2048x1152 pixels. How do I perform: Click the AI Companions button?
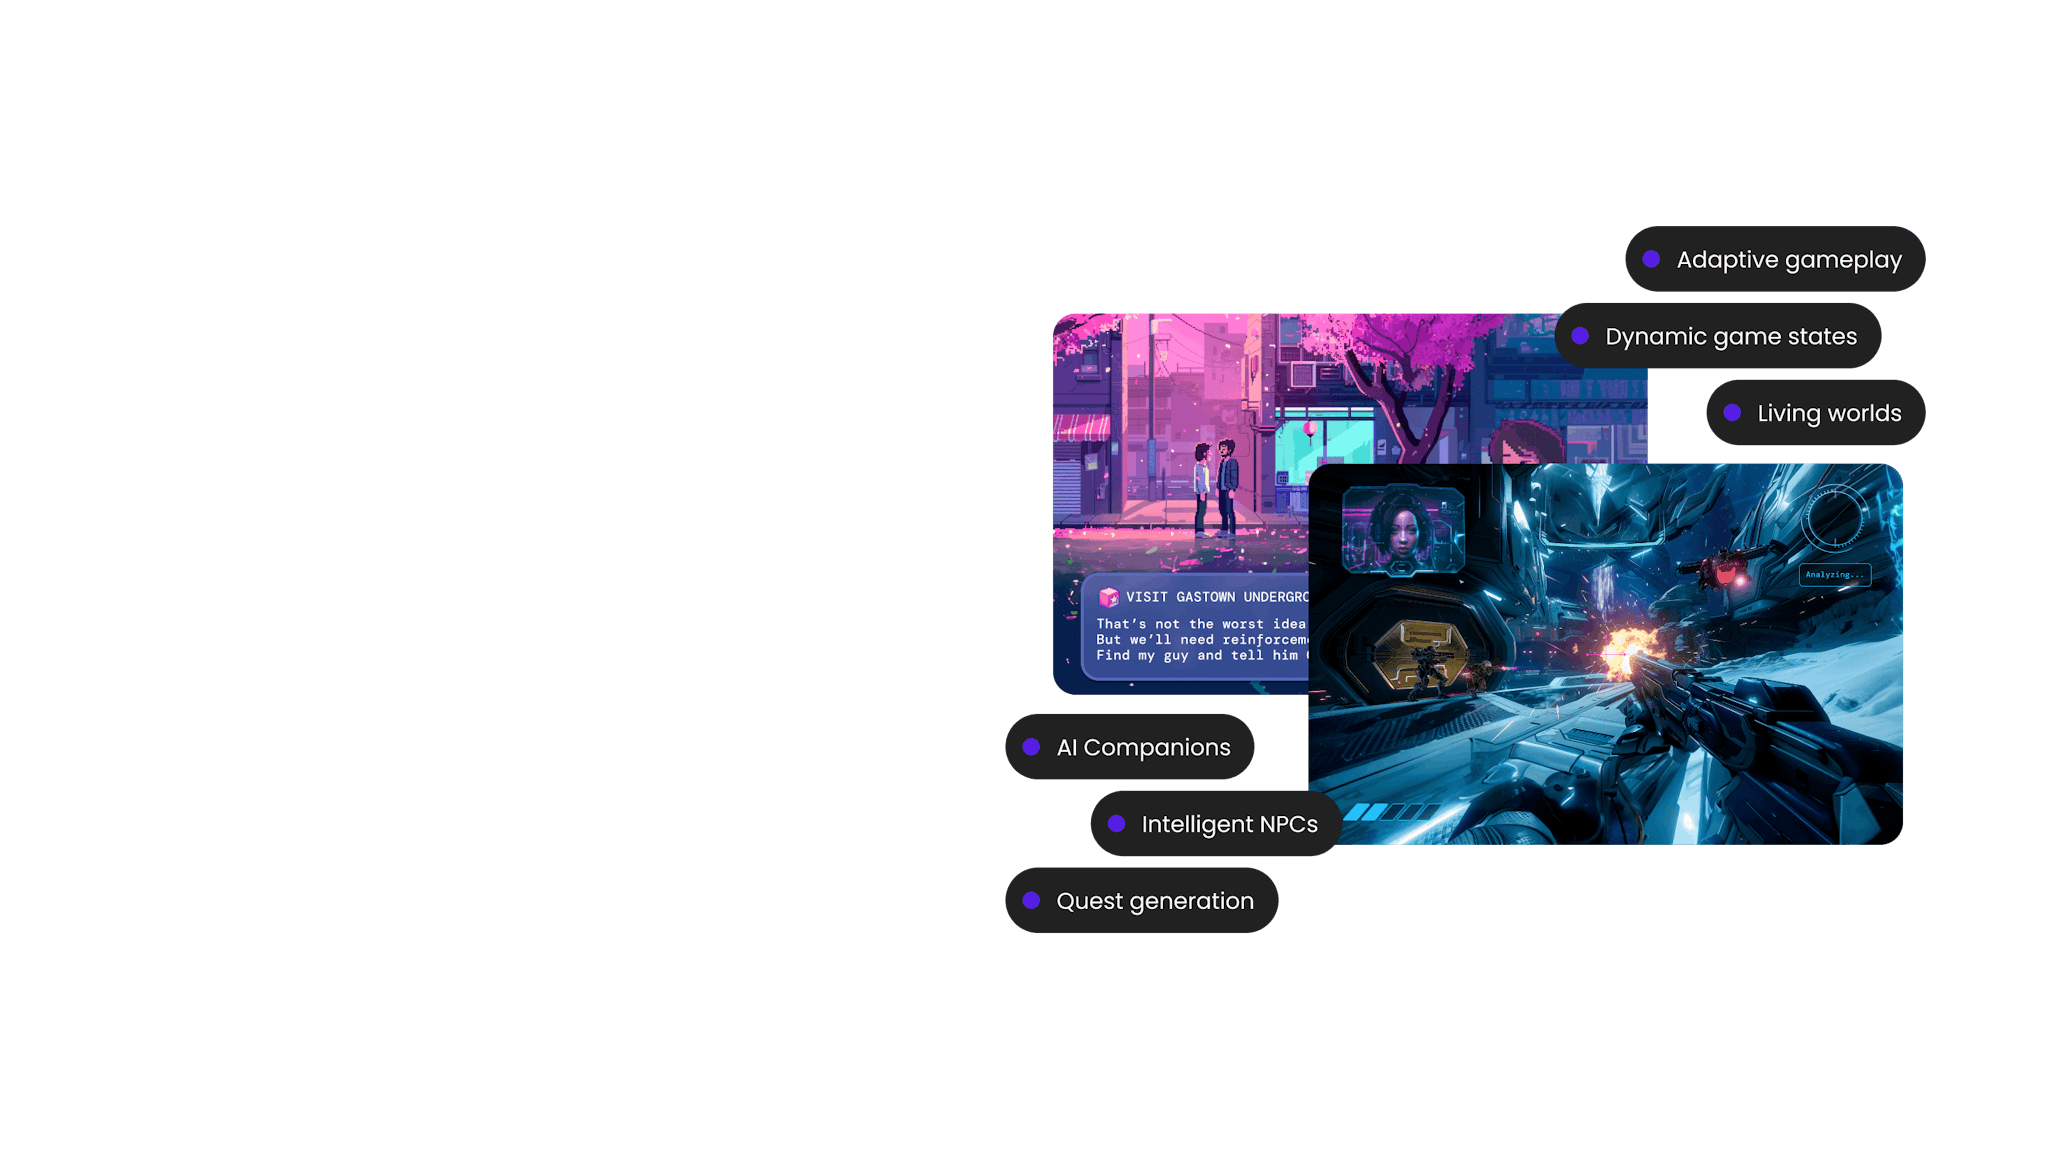(x=1130, y=746)
